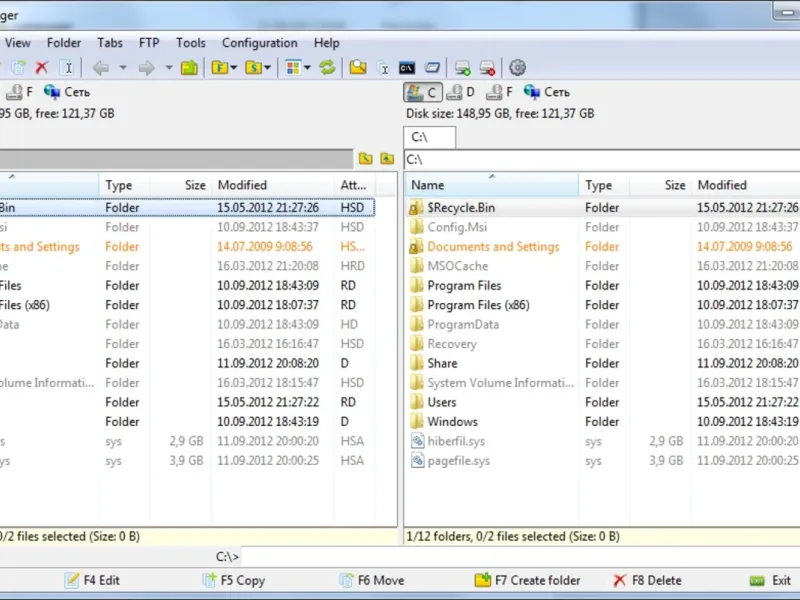Screen dimensions: 800x600
Task: Open the forward history dropdown arrow
Action: (x=169, y=67)
